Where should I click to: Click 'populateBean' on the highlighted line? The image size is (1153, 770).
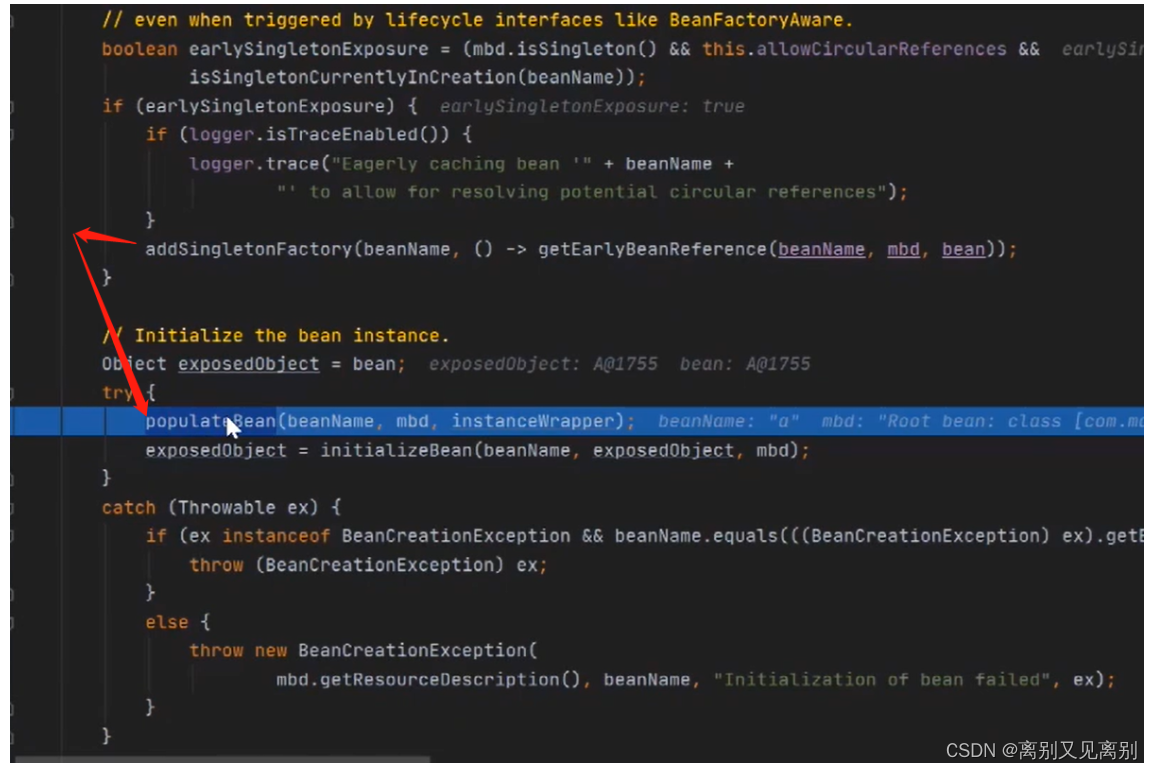pos(210,421)
